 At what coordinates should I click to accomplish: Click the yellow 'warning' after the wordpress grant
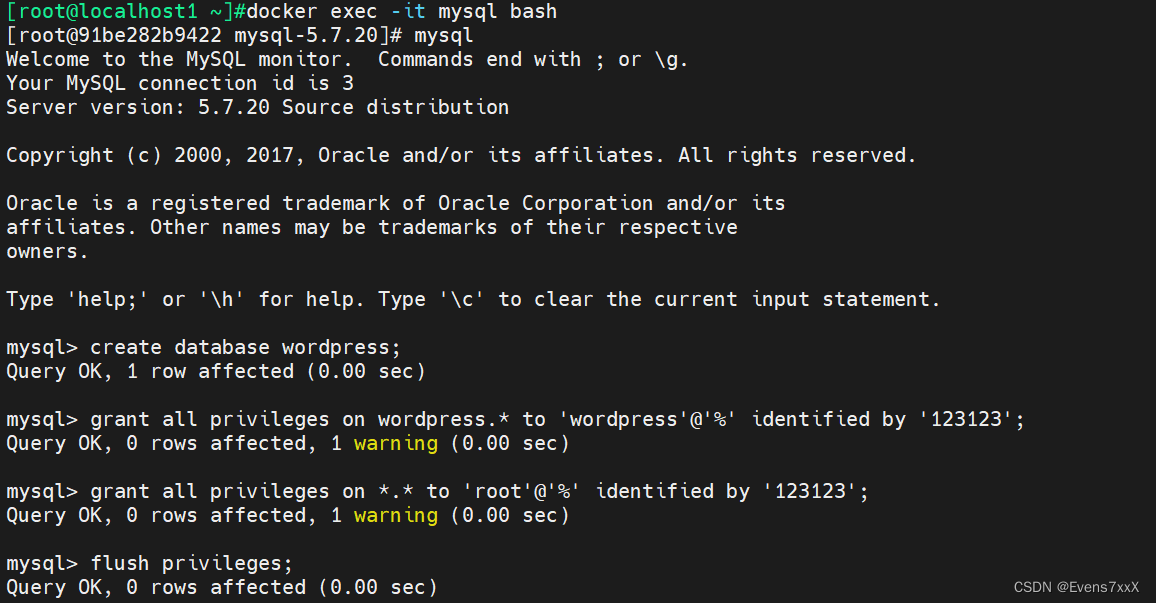pos(396,444)
